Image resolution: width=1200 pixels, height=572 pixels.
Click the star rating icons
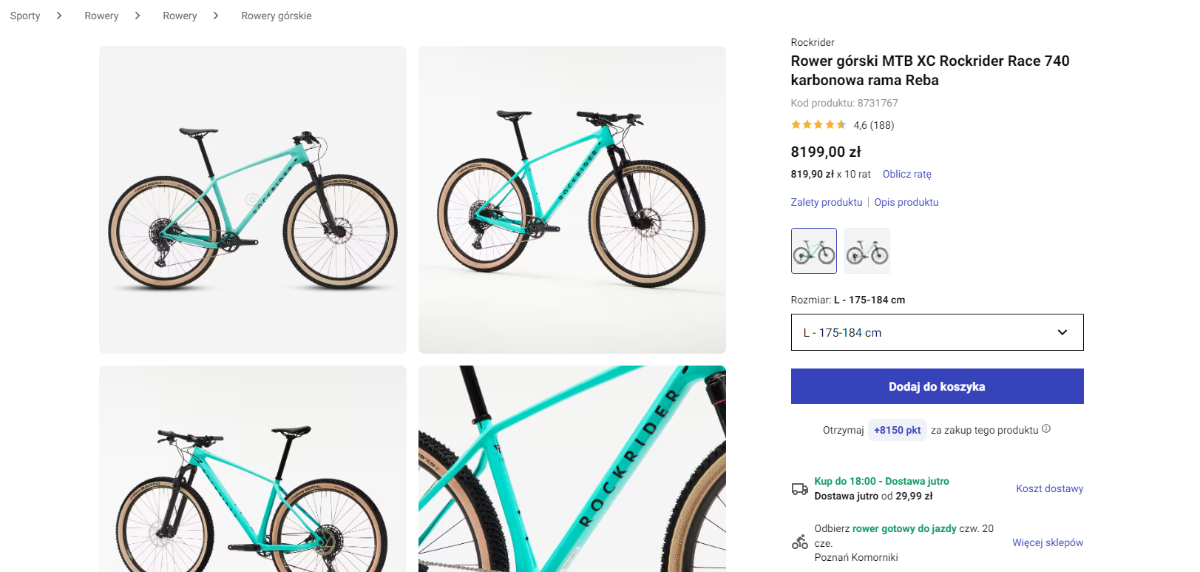pos(818,125)
